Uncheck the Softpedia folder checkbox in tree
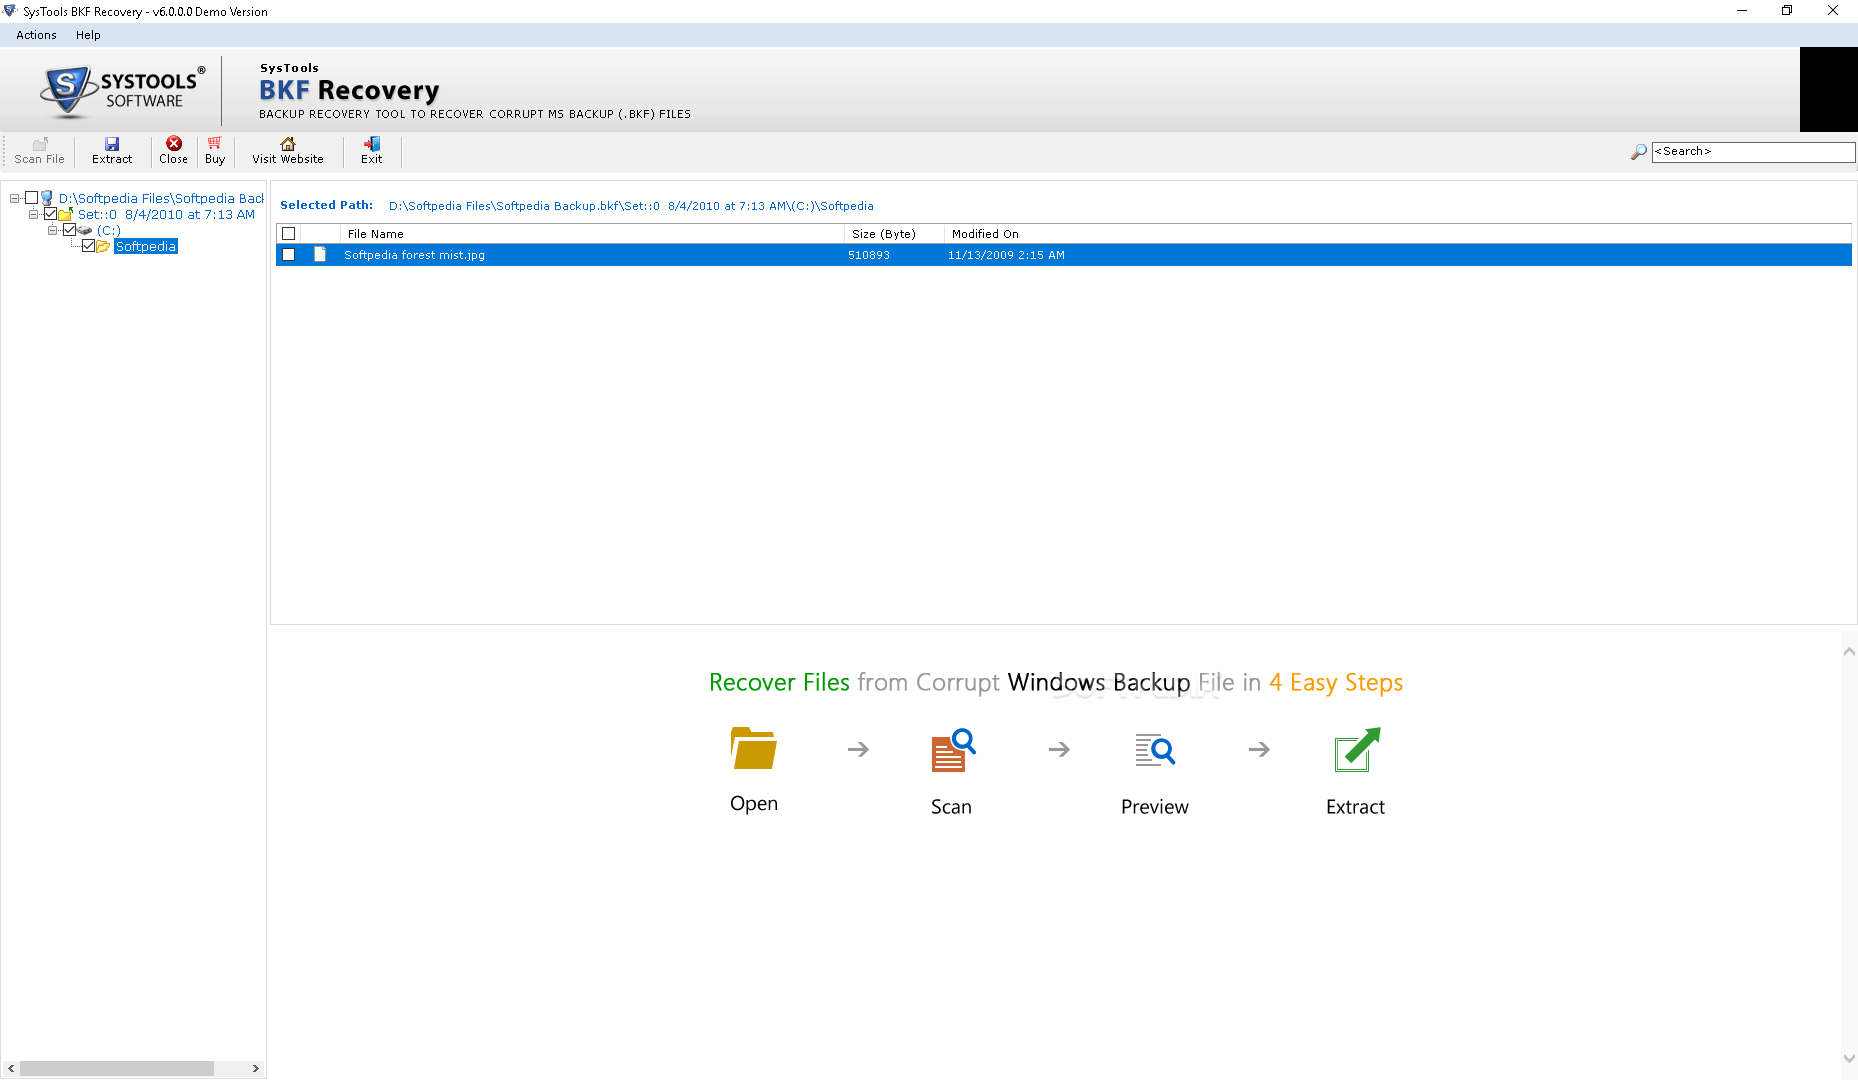1858x1080 pixels. (89, 246)
